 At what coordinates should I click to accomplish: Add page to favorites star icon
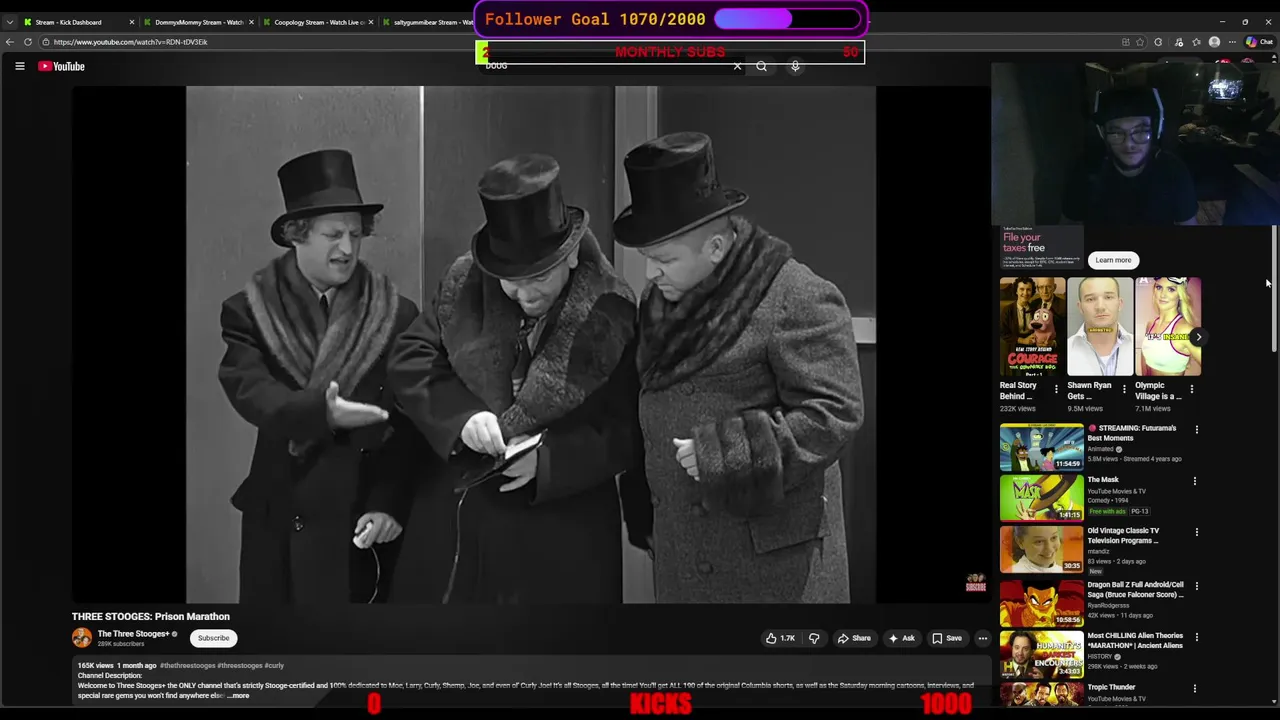[x=1140, y=42]
